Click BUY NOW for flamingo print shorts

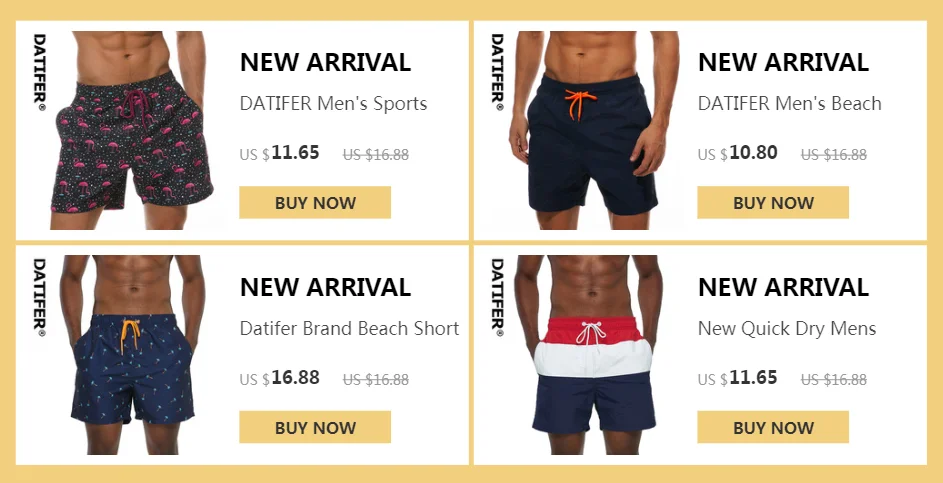point(315,203)
